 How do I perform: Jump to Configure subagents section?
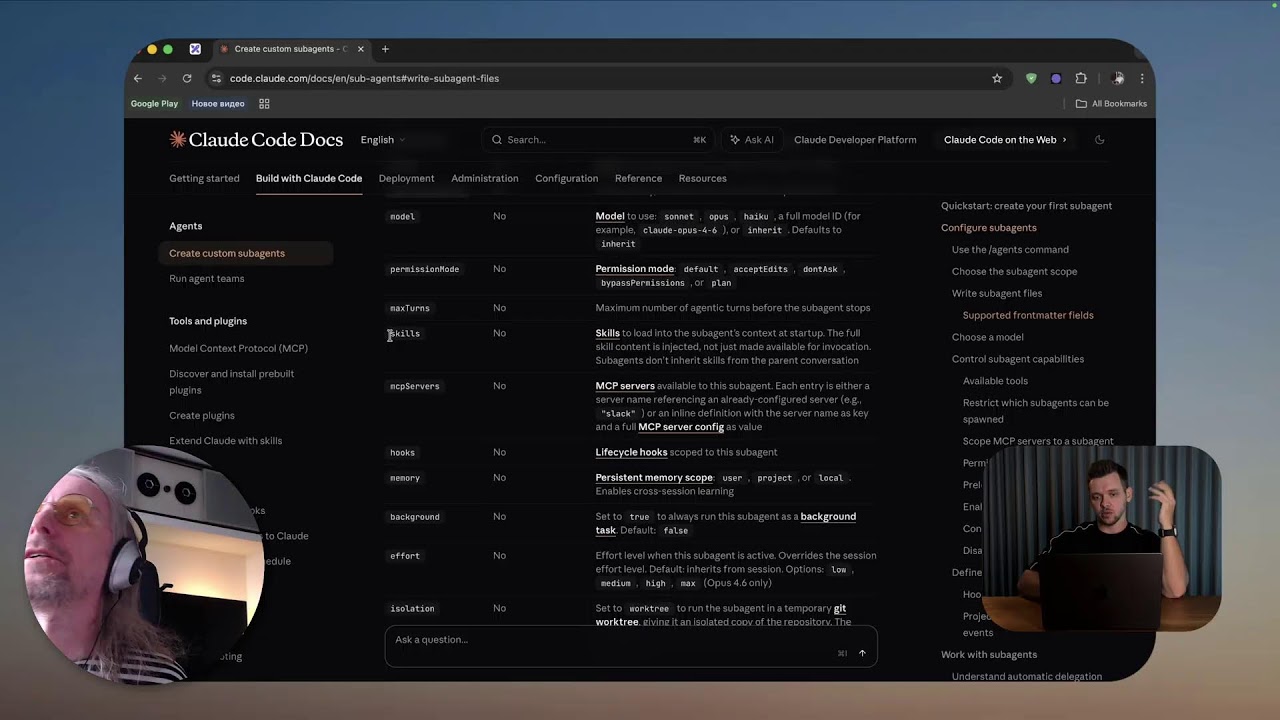pyautogui.click(x=989, y=228)
